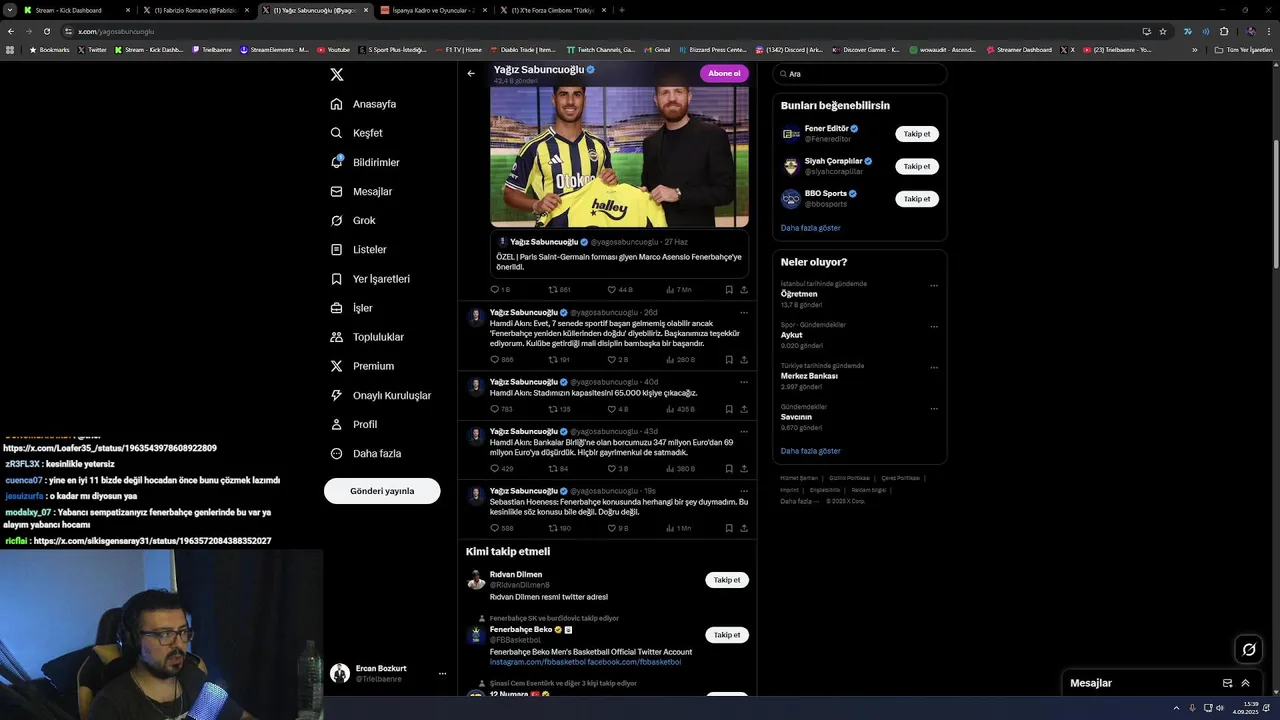1280x720 pixels.
Task: Click the Profil person icon
Action: coord(337,424)
